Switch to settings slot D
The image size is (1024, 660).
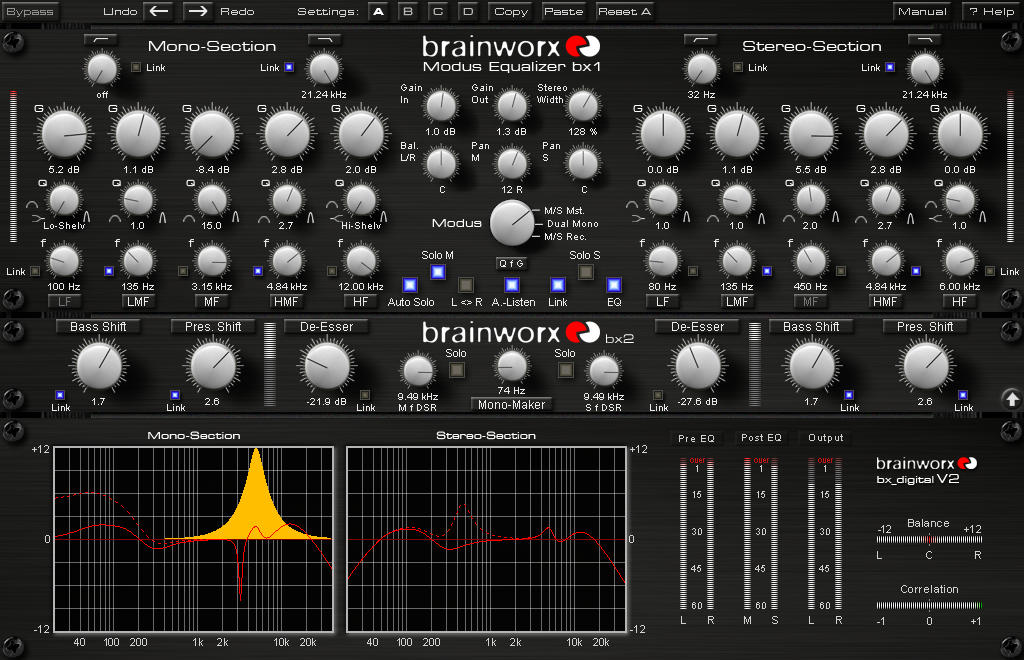[467, 11]
